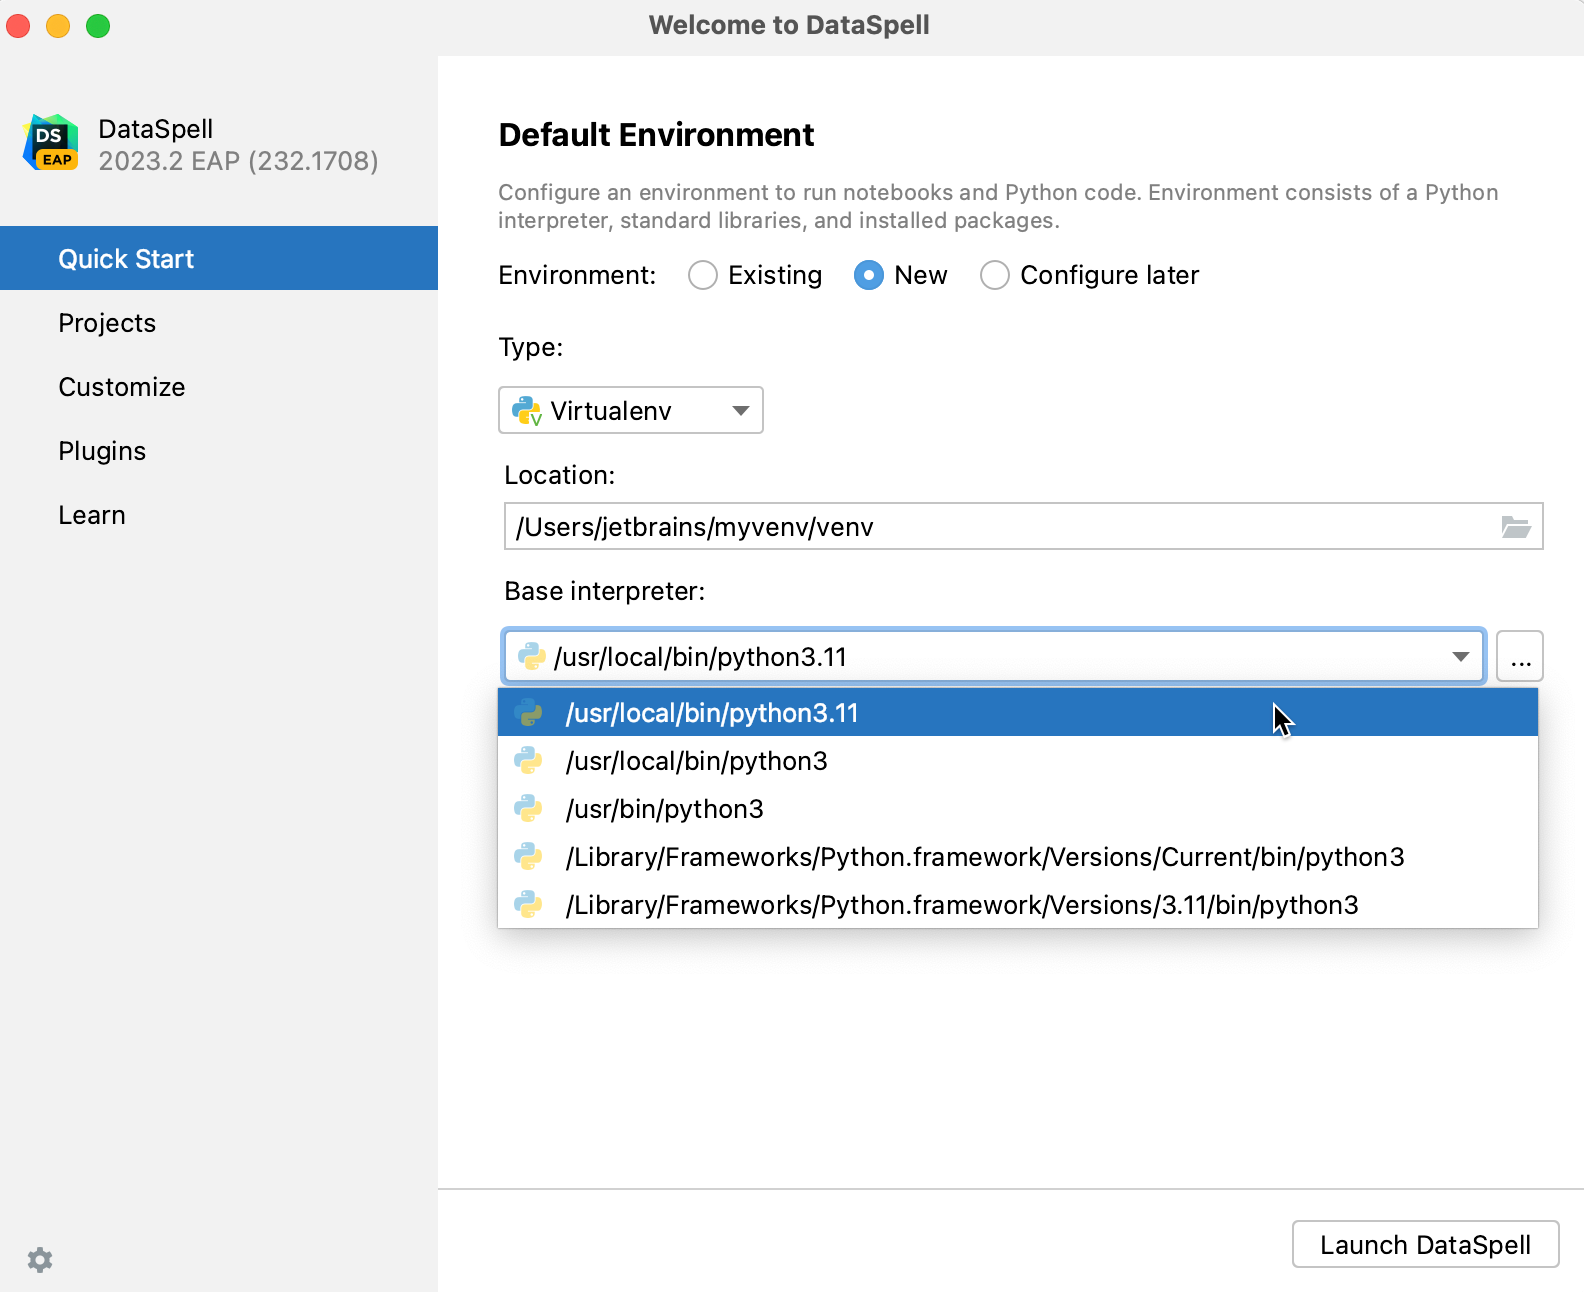Screen dimensions: 1584x1292
Task: Click the 2023.2 EAP (232.1708) version text
Action: point(238,161)
